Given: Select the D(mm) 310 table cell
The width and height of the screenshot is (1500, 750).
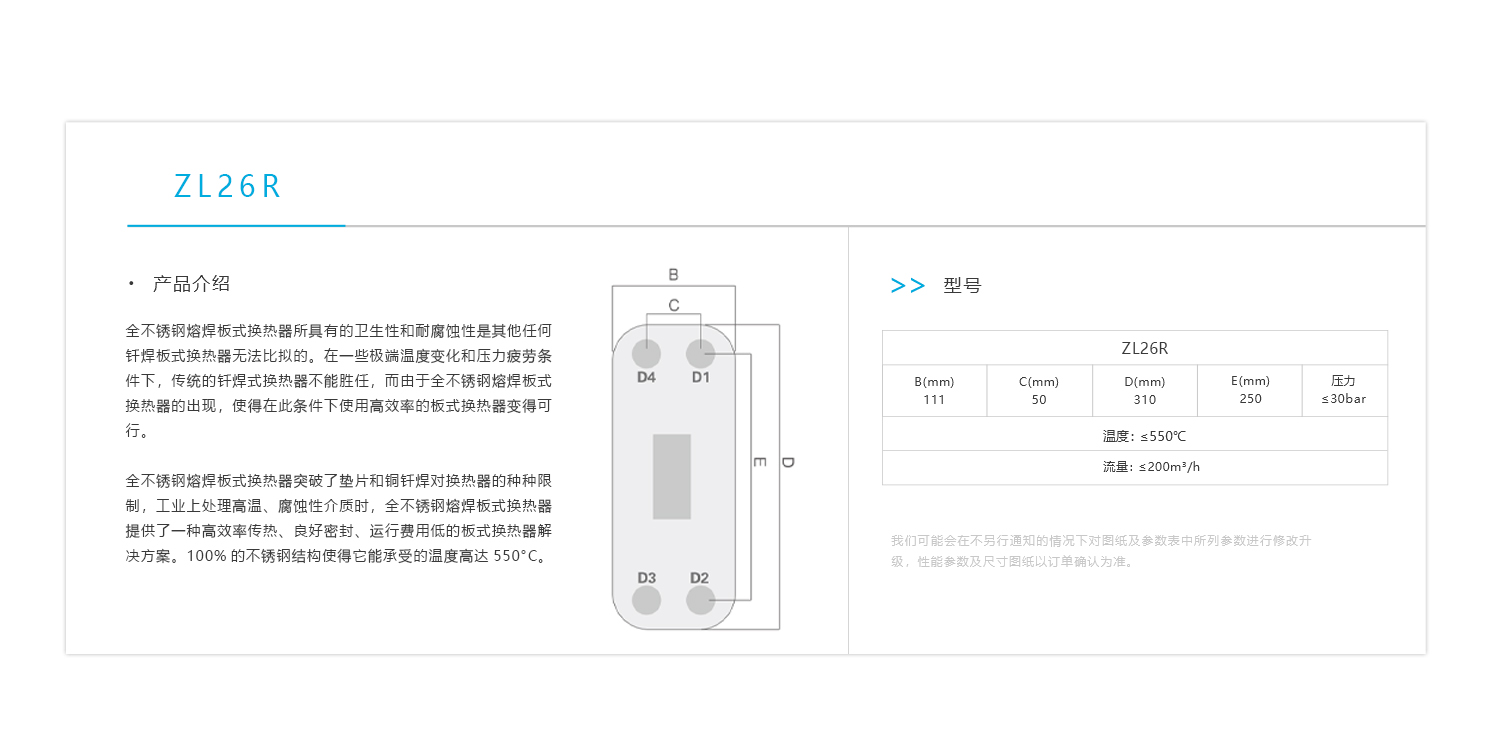Looking at the screenshot, I should point(1145,390).
